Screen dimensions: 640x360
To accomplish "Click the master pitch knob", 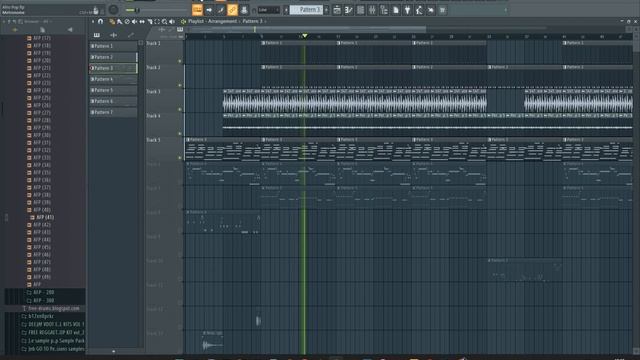I will tap(113, 10).
